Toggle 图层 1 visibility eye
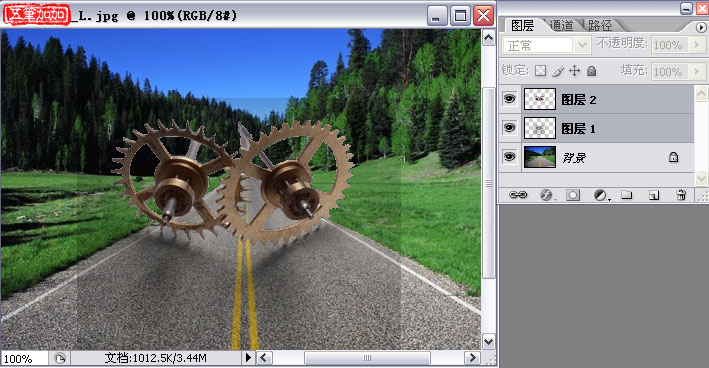The image size is (709, 368). (510, 128)
